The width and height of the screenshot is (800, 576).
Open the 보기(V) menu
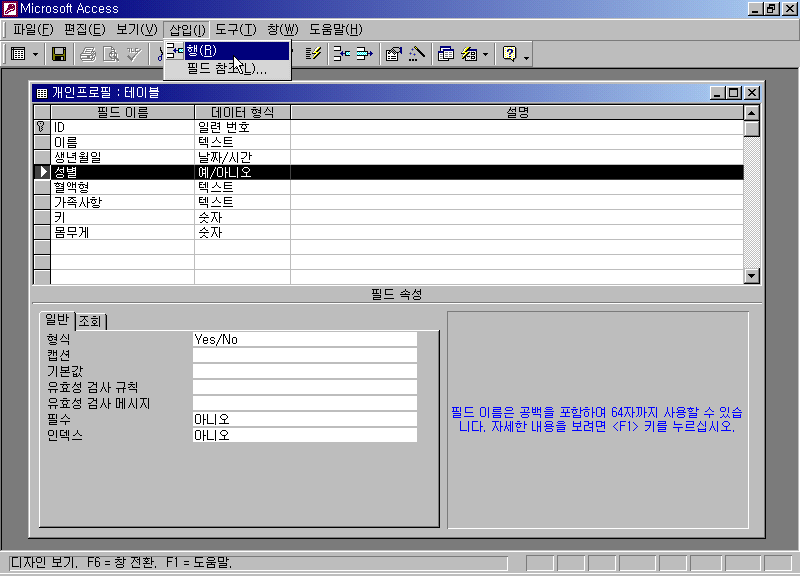[x=136, y=30]
